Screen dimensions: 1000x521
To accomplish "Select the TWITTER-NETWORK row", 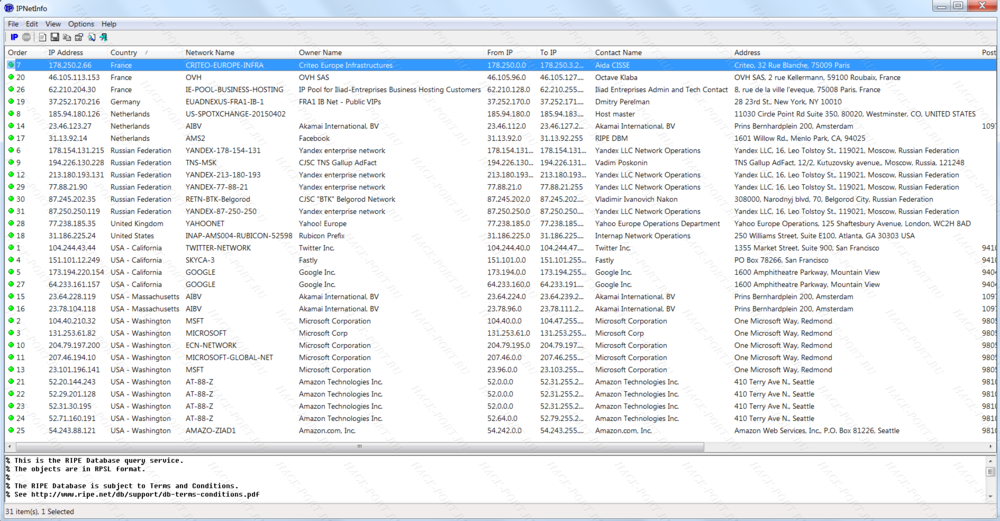I will click(x=501, y=247).
